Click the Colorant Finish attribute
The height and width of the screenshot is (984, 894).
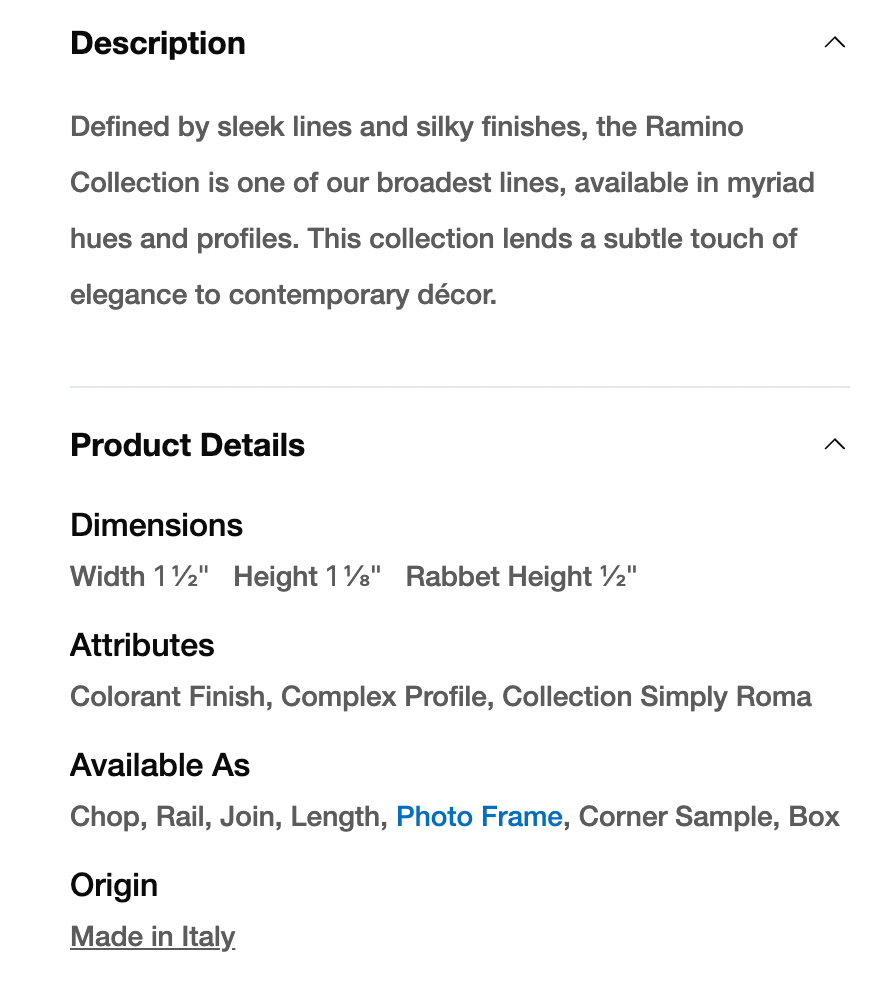[170, 697]
